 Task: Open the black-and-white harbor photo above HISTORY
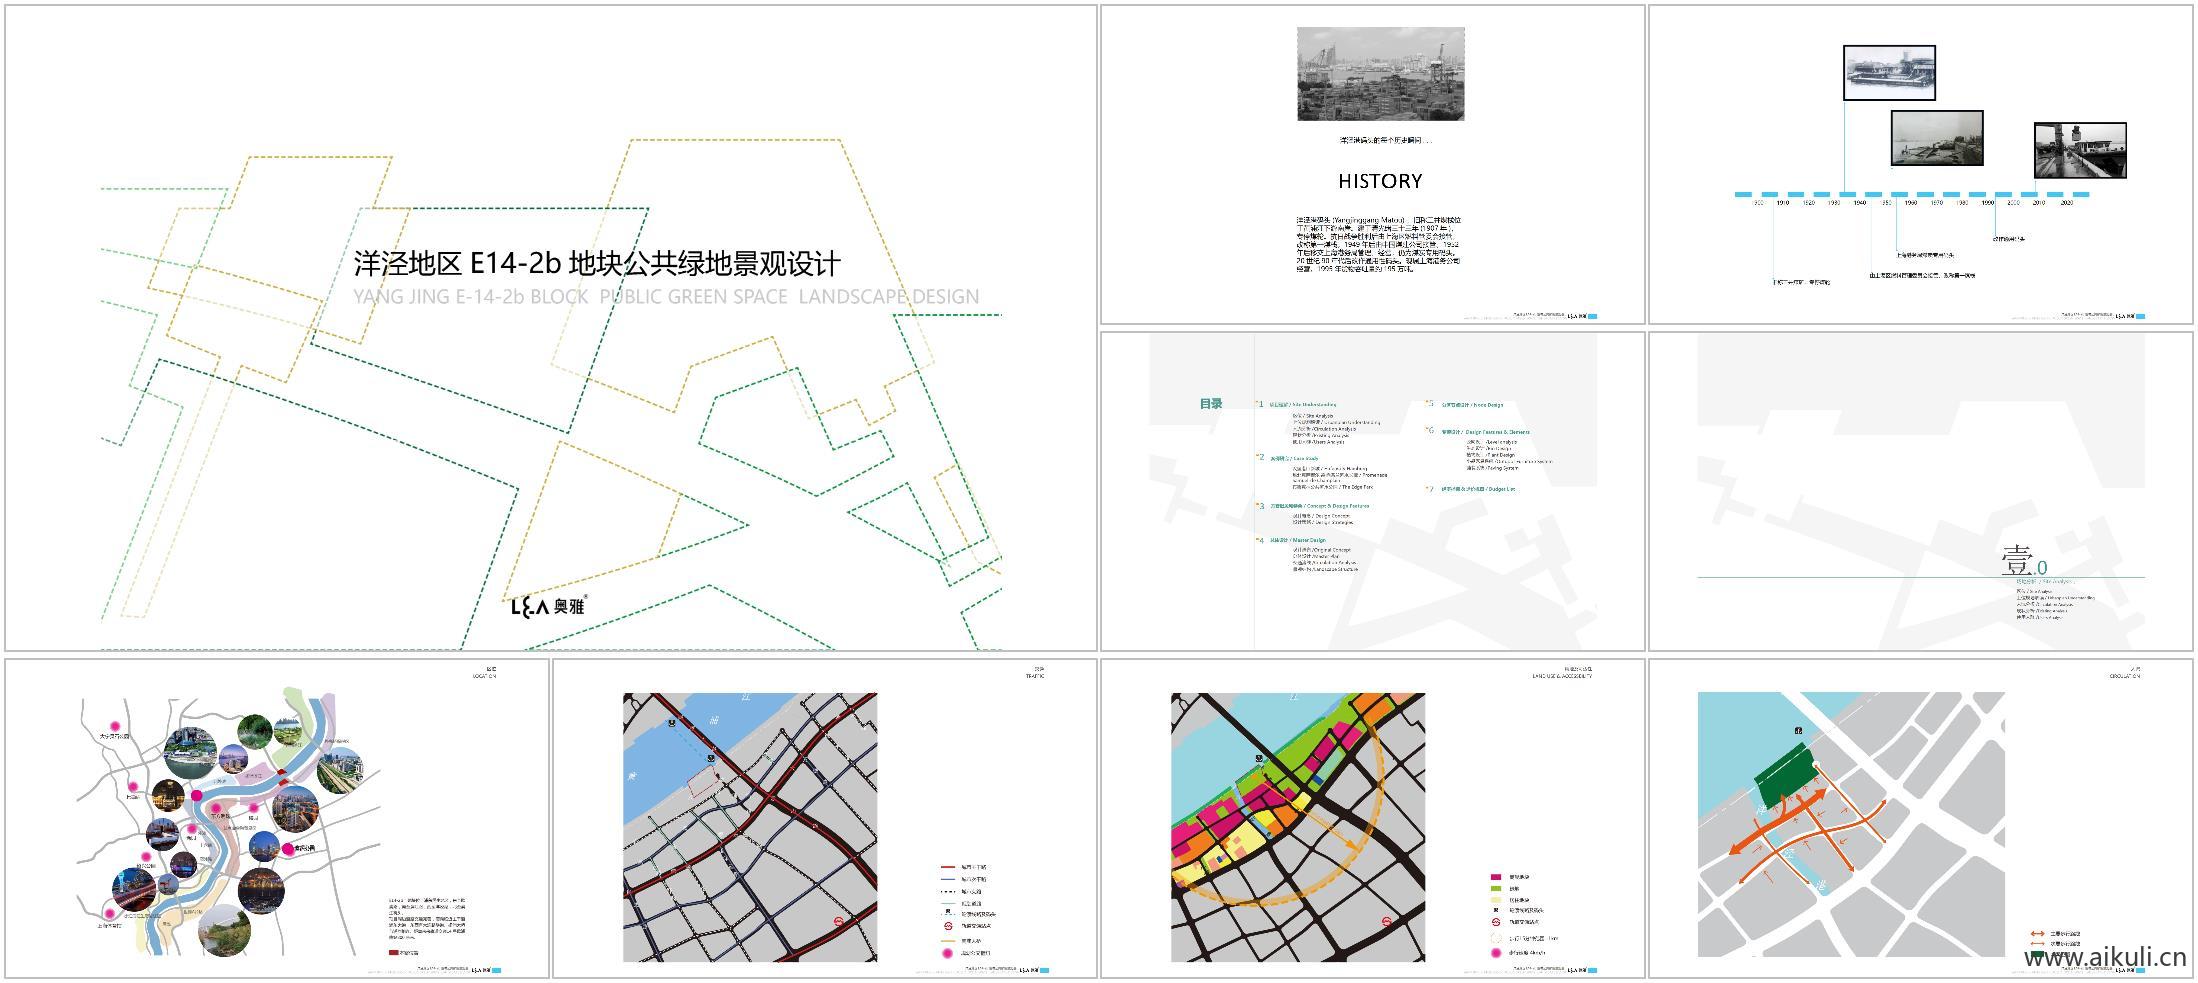tap(1380, 74)
